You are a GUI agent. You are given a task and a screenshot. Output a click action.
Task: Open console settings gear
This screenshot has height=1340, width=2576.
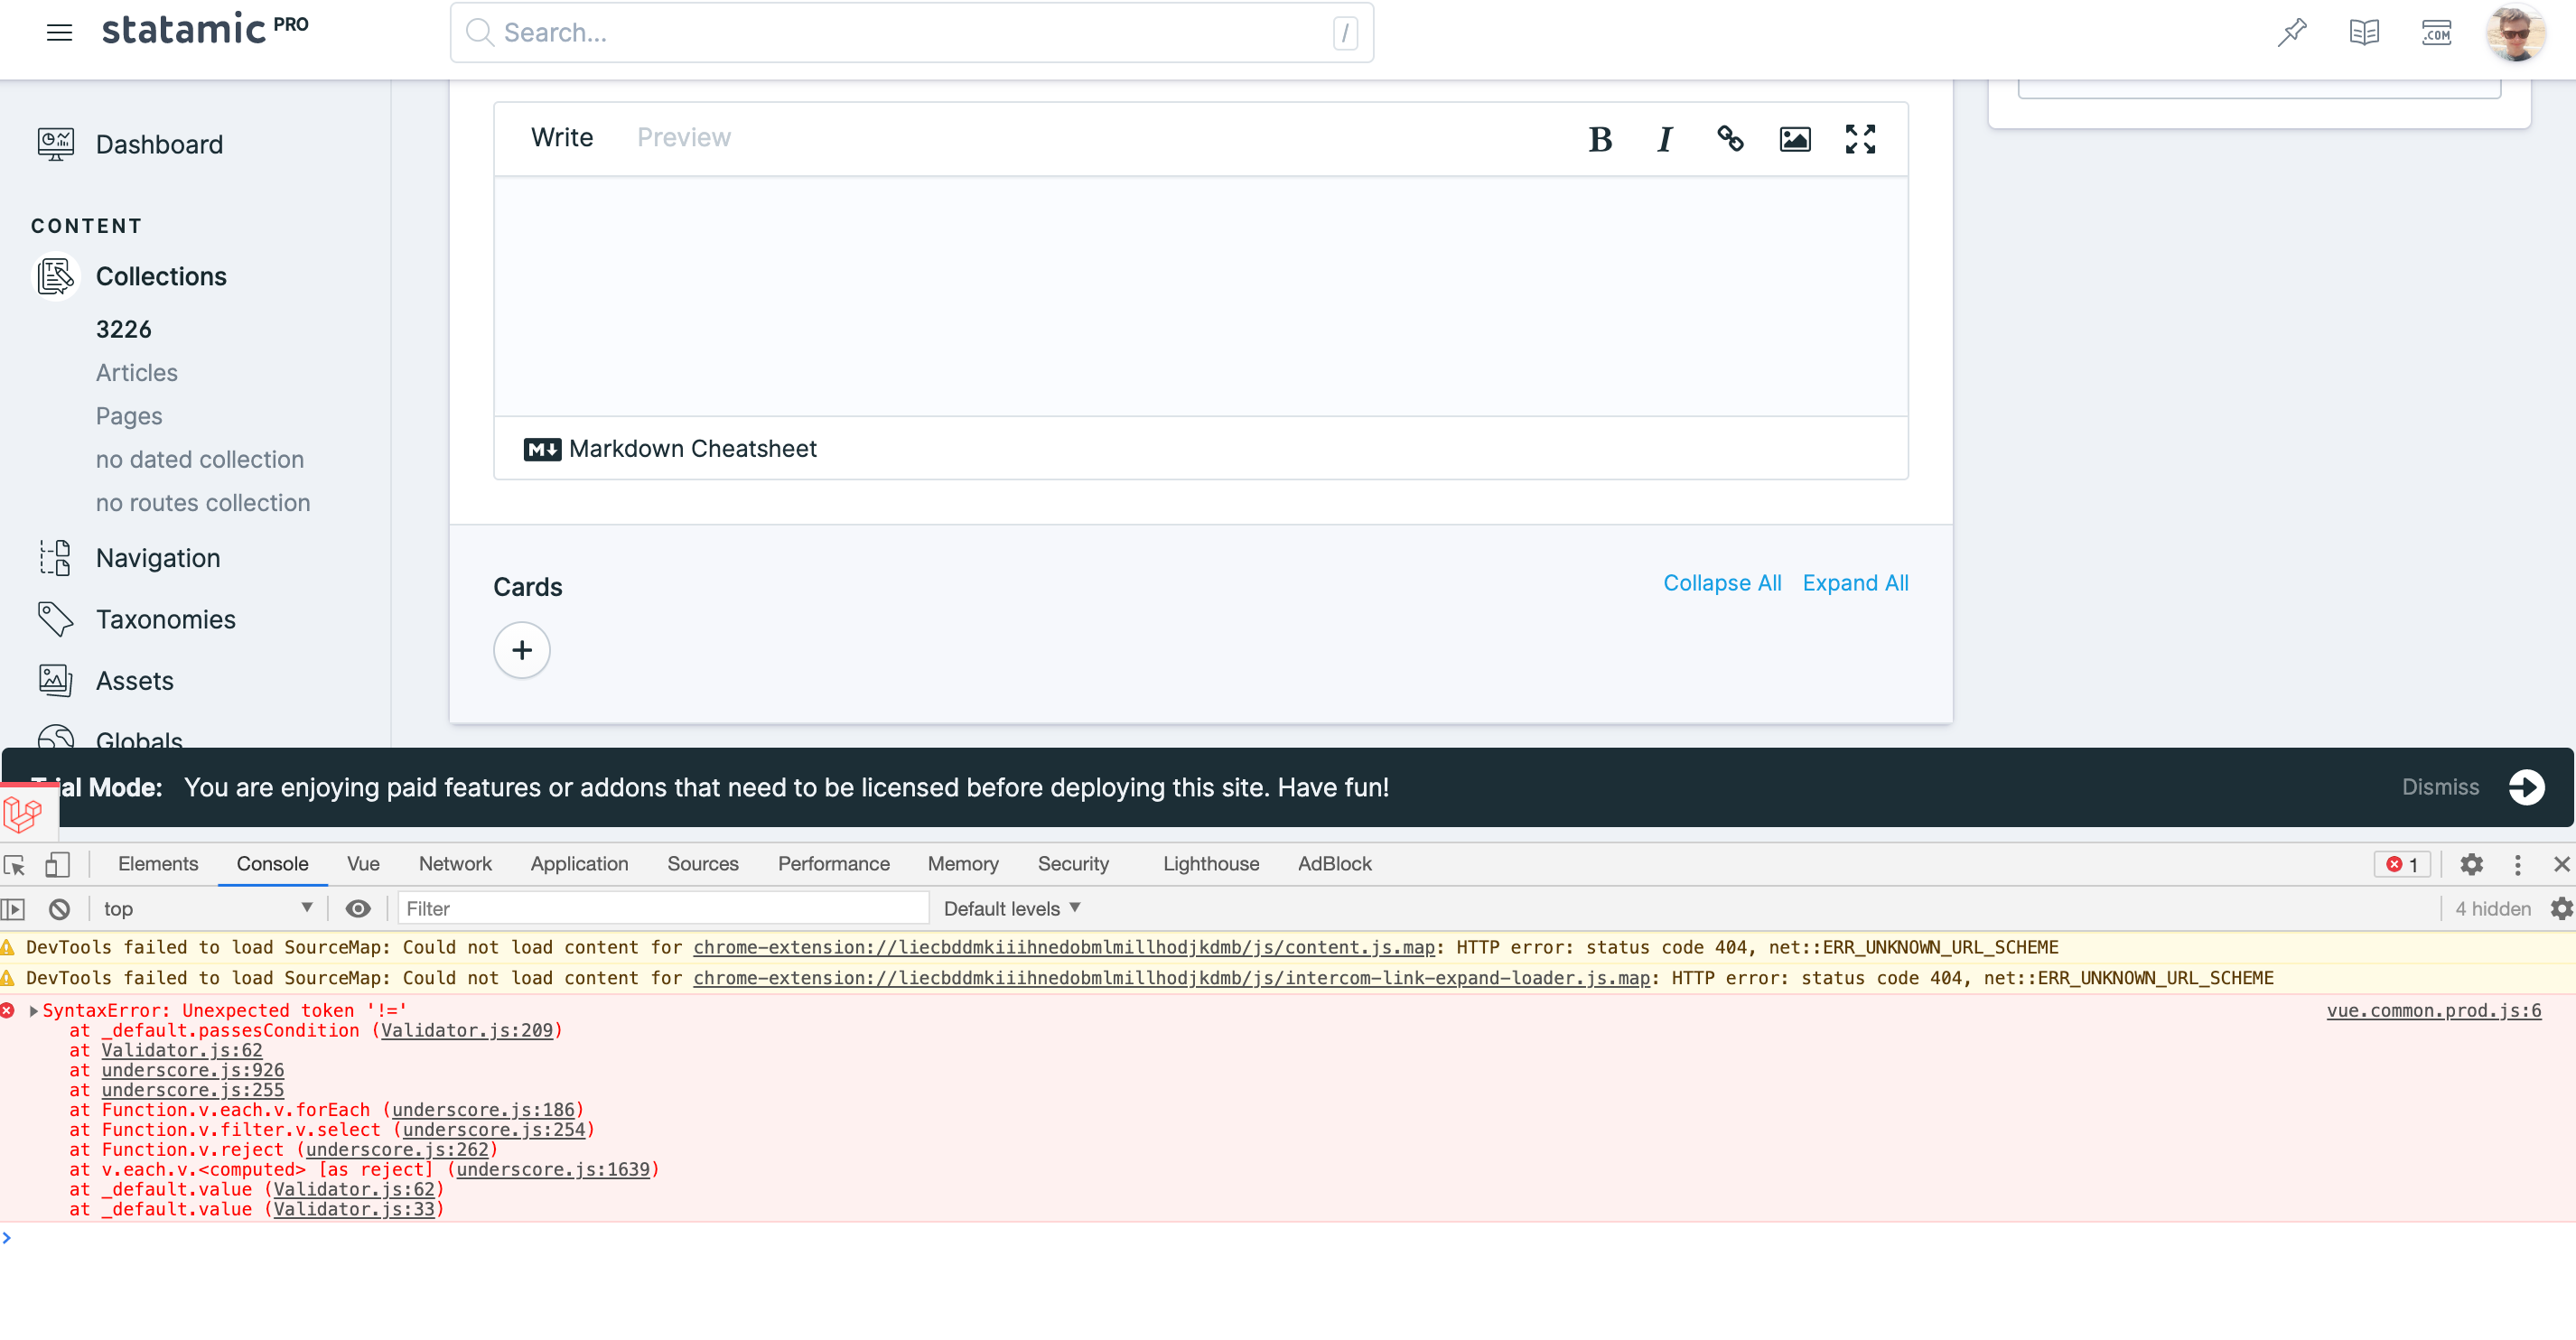2561,909
